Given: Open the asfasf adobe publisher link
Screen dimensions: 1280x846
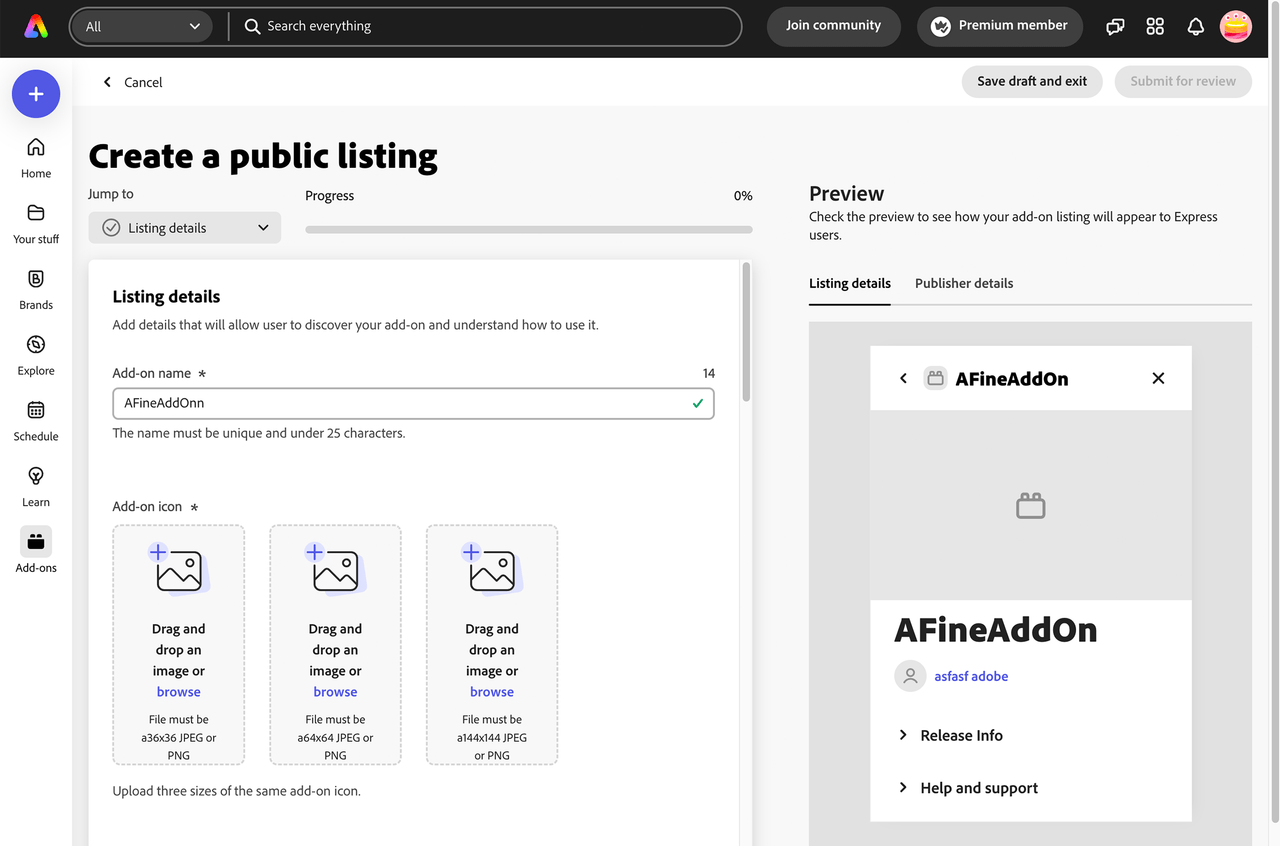Looking at the screenshot, I should [971, 676].
